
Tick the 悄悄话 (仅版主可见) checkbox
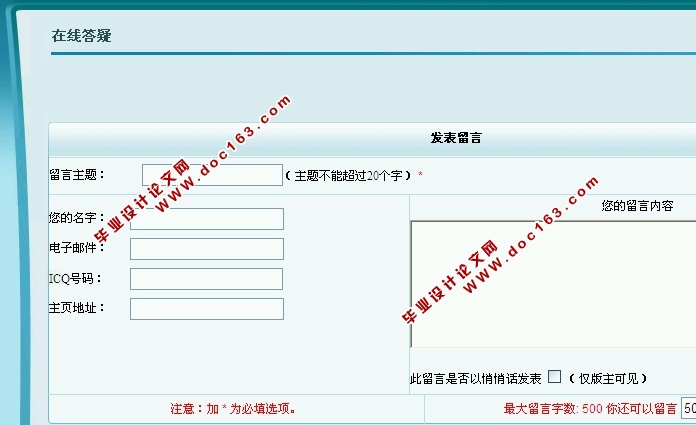(x=554, y=377)
